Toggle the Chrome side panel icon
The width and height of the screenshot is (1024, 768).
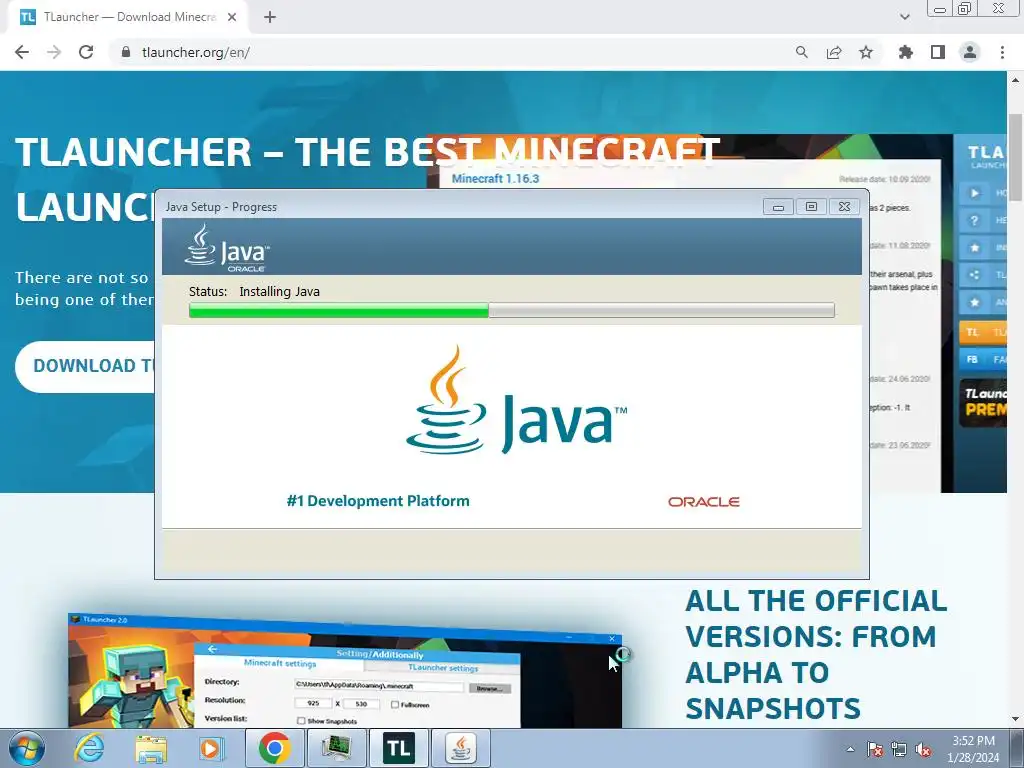[938, 52]
